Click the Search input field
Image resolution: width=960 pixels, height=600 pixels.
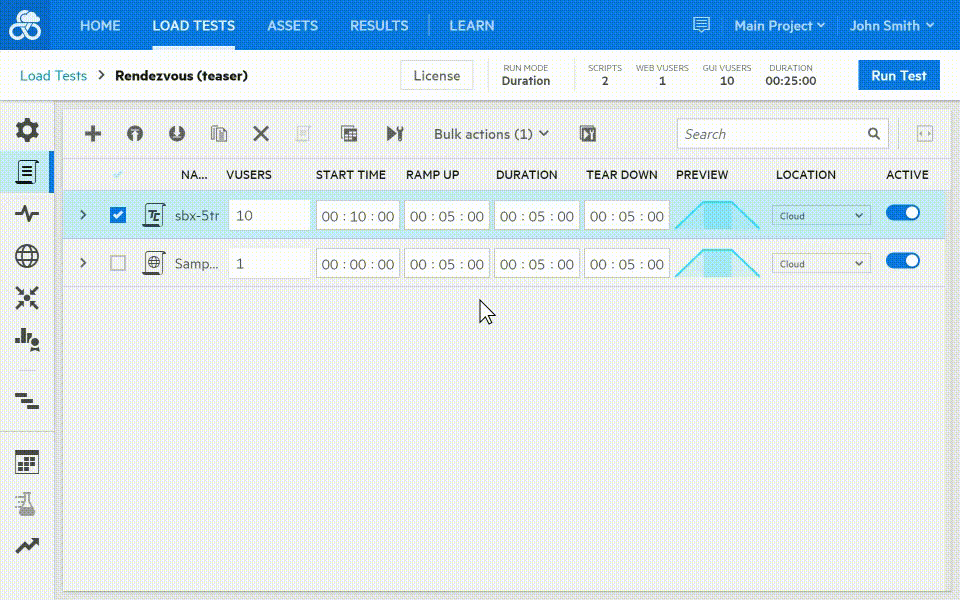click(770, 134)
